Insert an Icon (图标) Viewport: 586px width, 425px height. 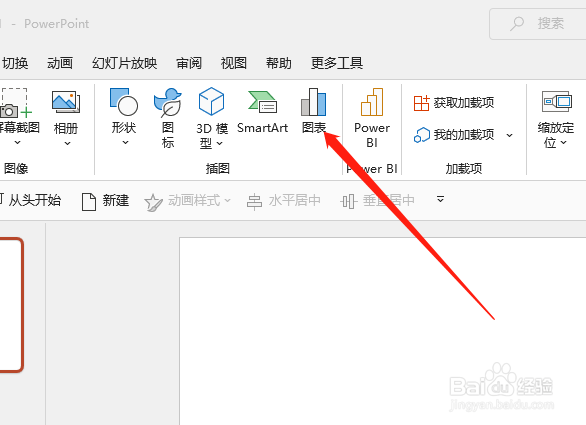click(168, 117)
